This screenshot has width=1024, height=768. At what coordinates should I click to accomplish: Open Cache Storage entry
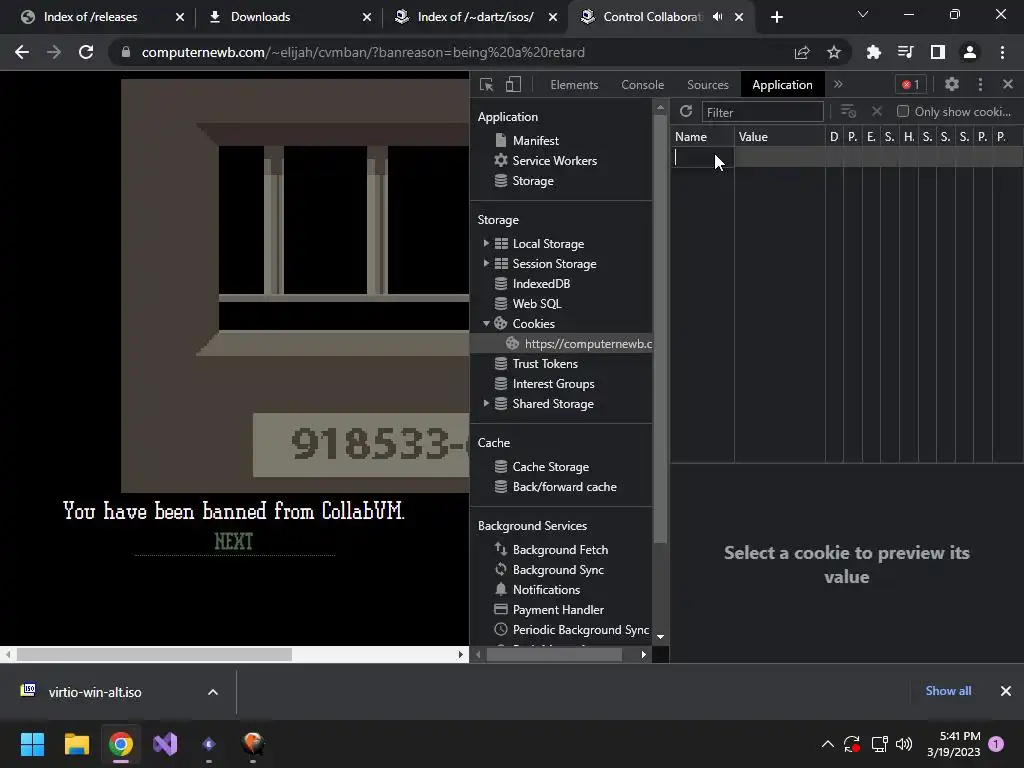551,467
